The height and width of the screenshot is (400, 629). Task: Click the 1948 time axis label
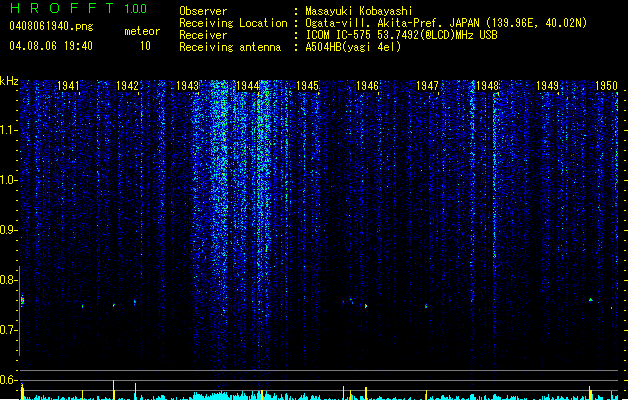click(487, 86)
